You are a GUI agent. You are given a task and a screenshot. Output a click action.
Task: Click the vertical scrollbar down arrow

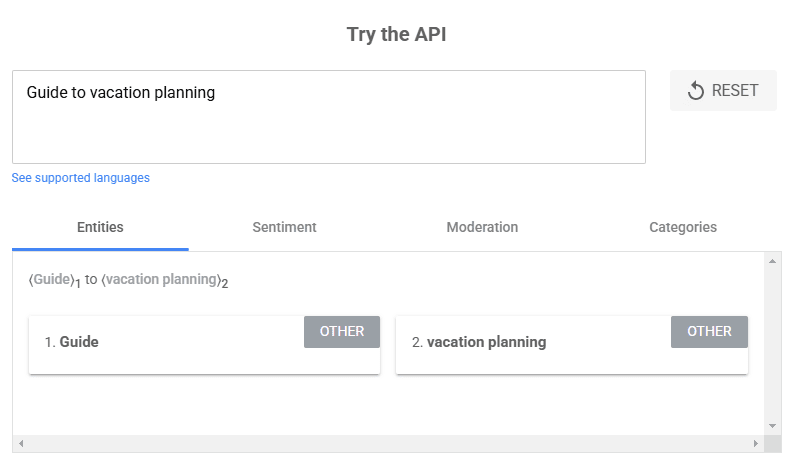pyautogui.click(x=772, y=426)
